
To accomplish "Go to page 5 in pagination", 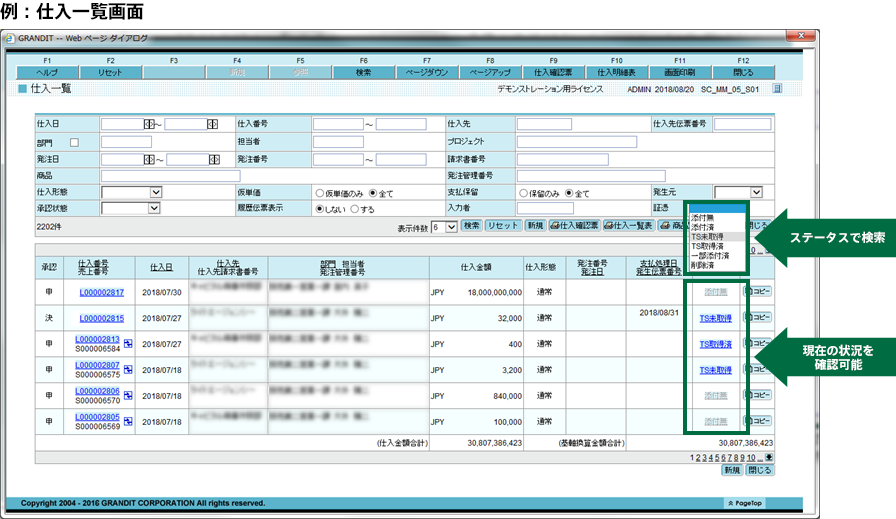I will click(x=715, y=458).
